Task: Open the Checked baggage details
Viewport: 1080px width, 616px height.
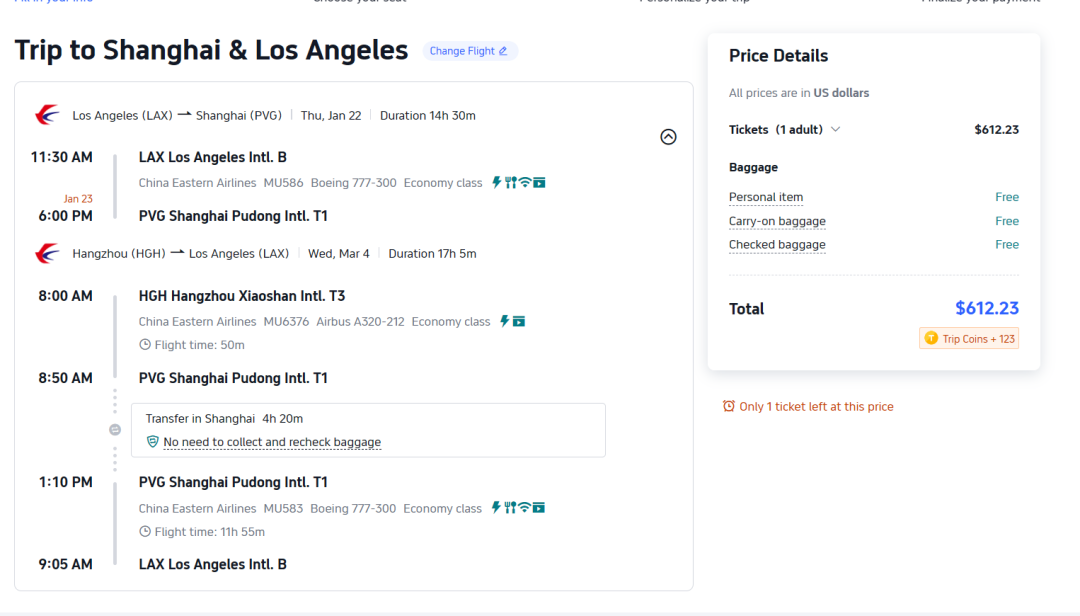Action: coord(777,245)
